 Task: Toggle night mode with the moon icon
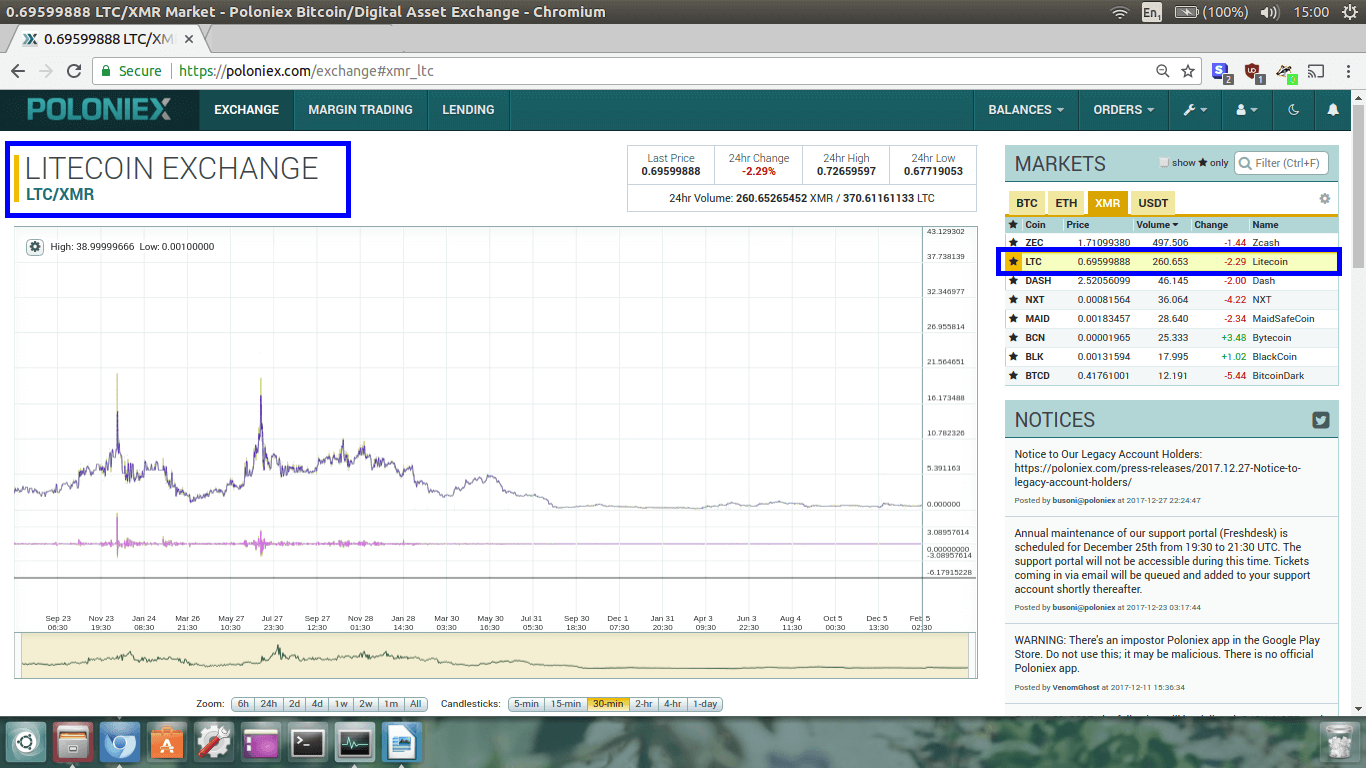(x=1294, y=110)
